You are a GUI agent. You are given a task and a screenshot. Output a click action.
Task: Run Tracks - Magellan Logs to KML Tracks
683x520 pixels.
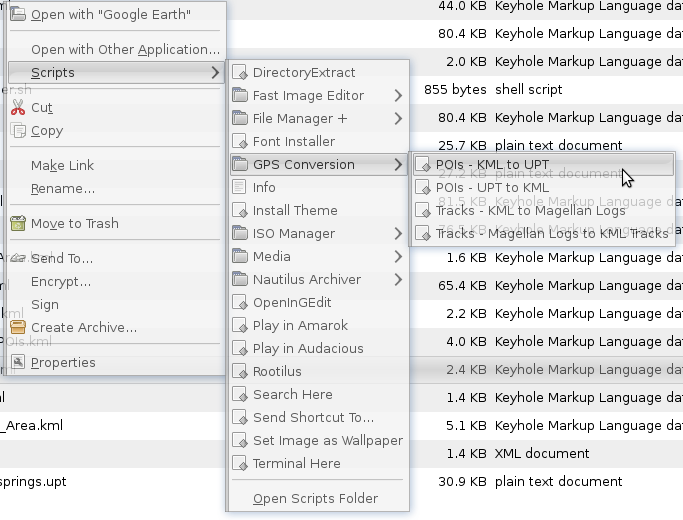pyautogui.click(x=543, y=233)
